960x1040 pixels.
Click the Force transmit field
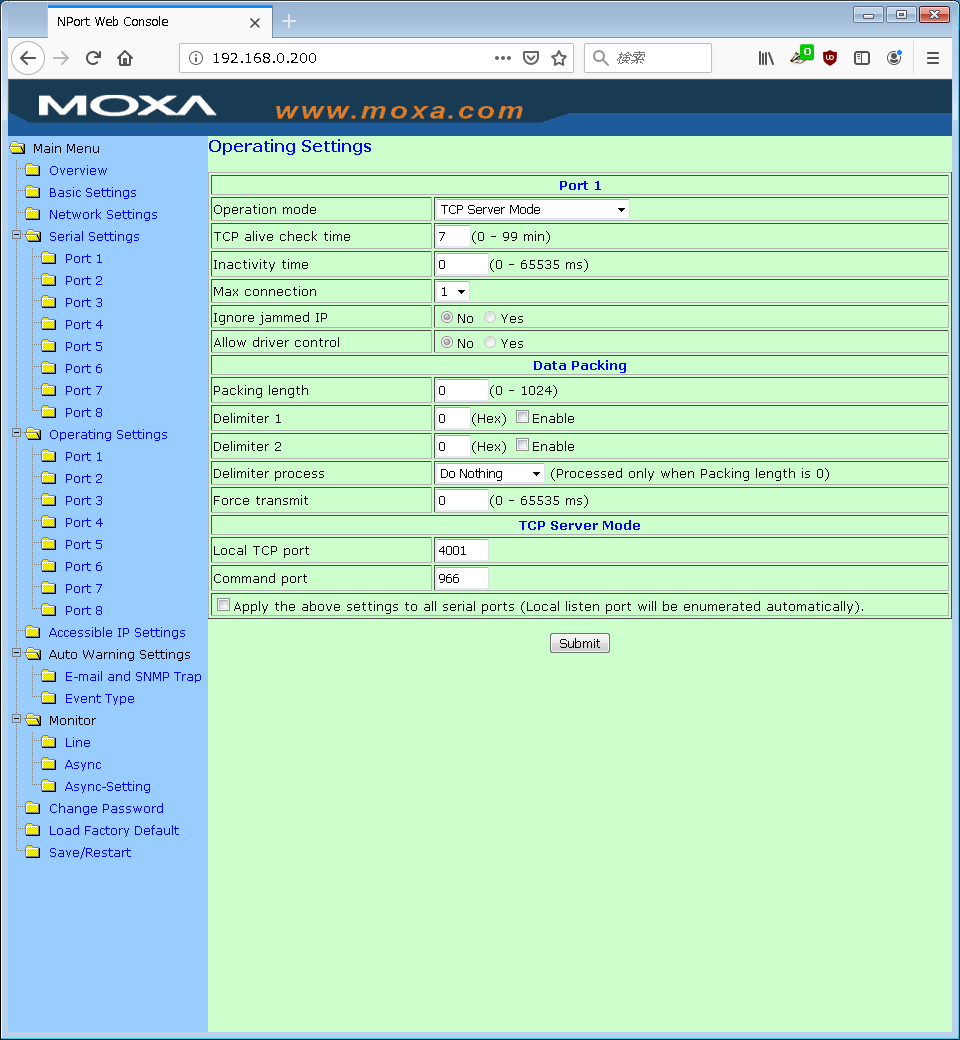461,501
